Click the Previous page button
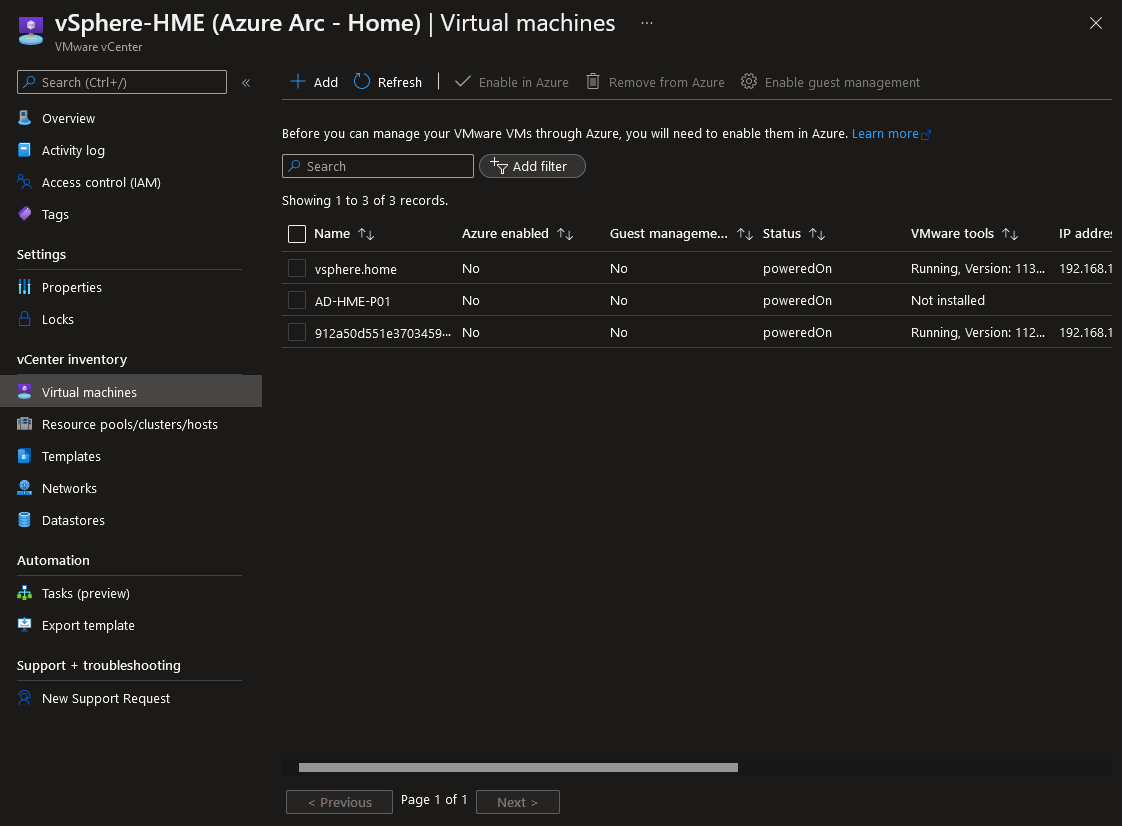The image size is (1122, 826). pyautogui.click(x=339, y=802)
